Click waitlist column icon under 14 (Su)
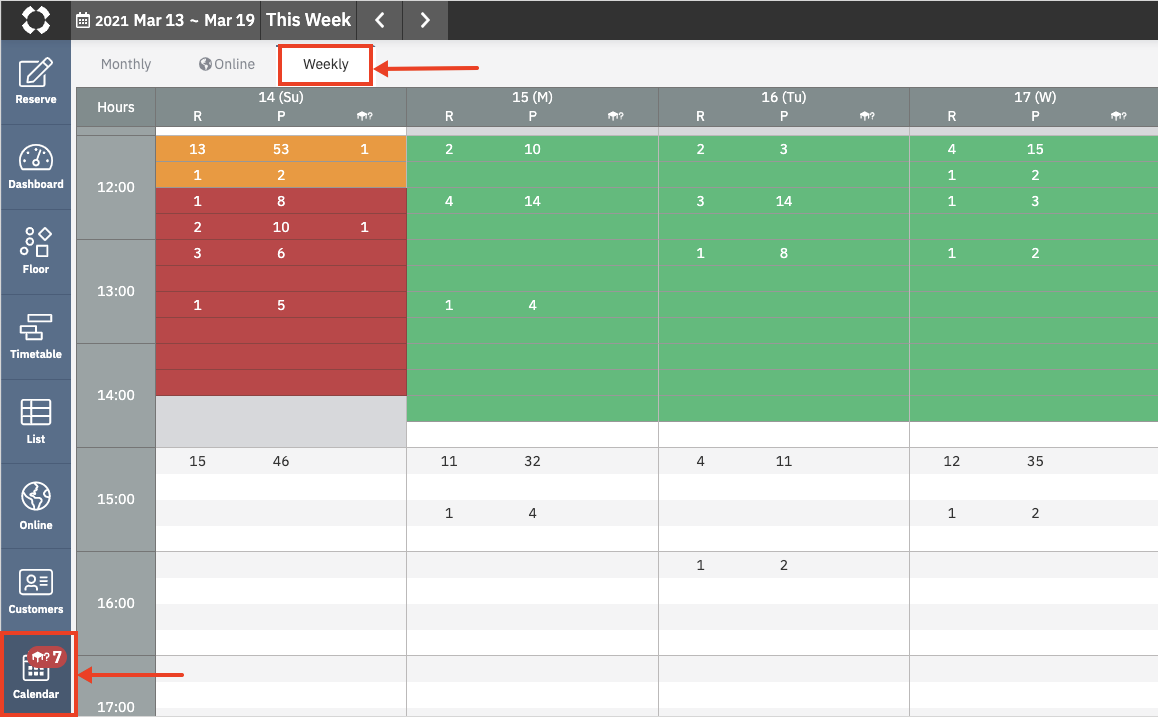Screen dimensions: 1158x717 point(364,116)
